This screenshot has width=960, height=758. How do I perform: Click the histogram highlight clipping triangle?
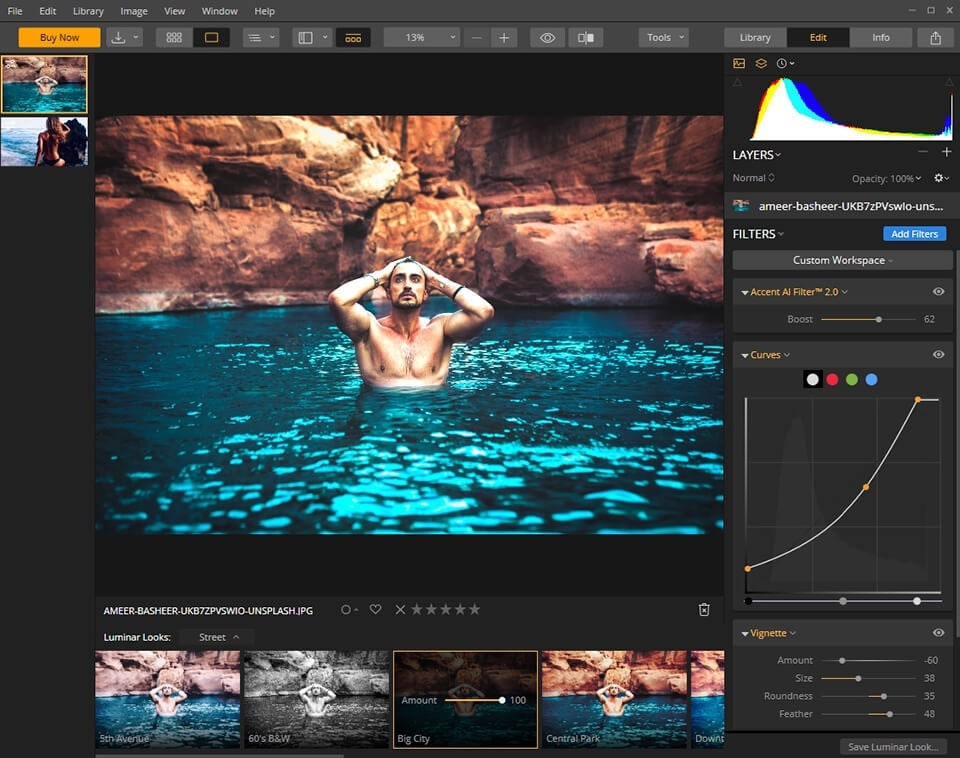click(x=949, y=82)
